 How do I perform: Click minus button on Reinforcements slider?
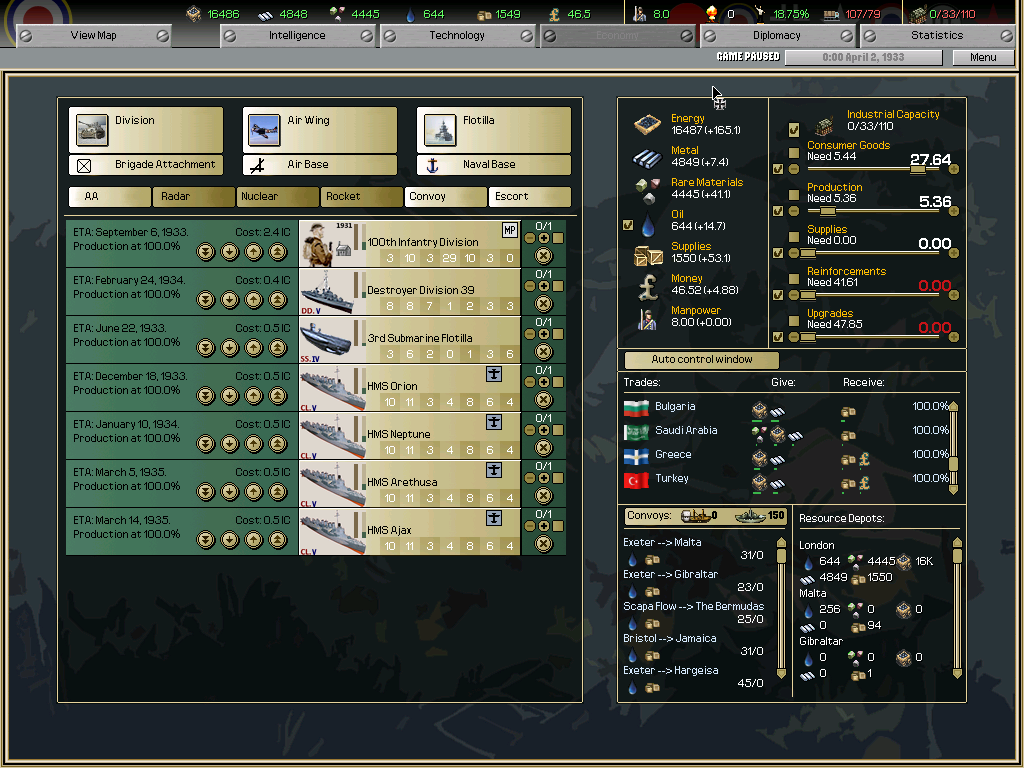point(794,295)
